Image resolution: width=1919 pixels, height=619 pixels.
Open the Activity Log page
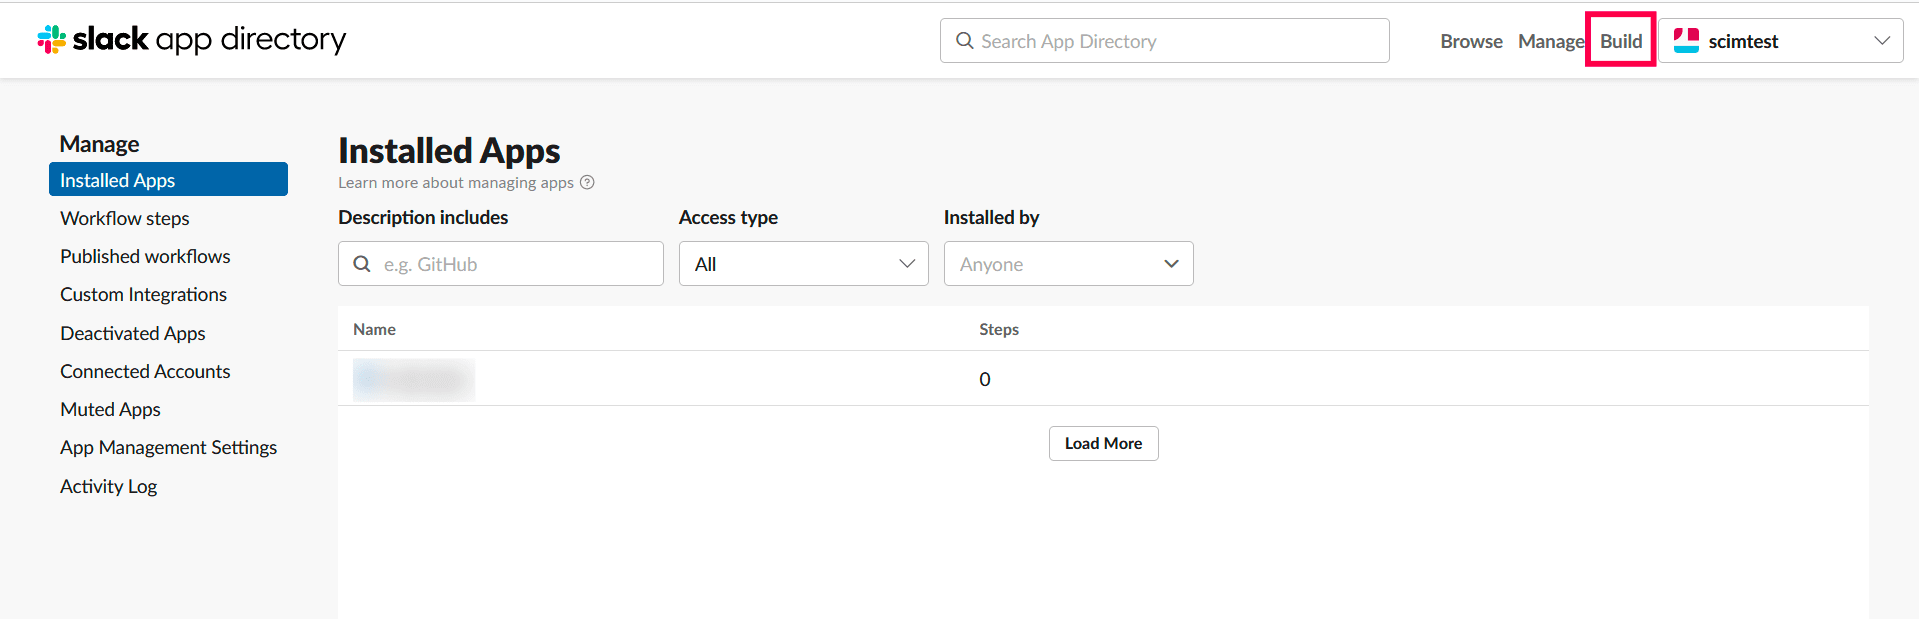coord(109,486)
